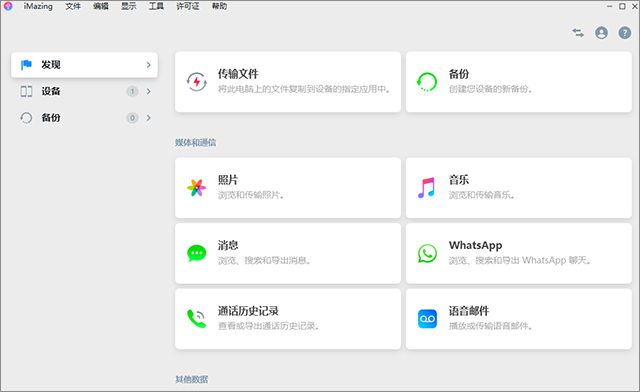The width and height of the screenshot is (640, 392).
Task: Click the 设备 count badge showing 1
Action: click(x=132, y=91)
